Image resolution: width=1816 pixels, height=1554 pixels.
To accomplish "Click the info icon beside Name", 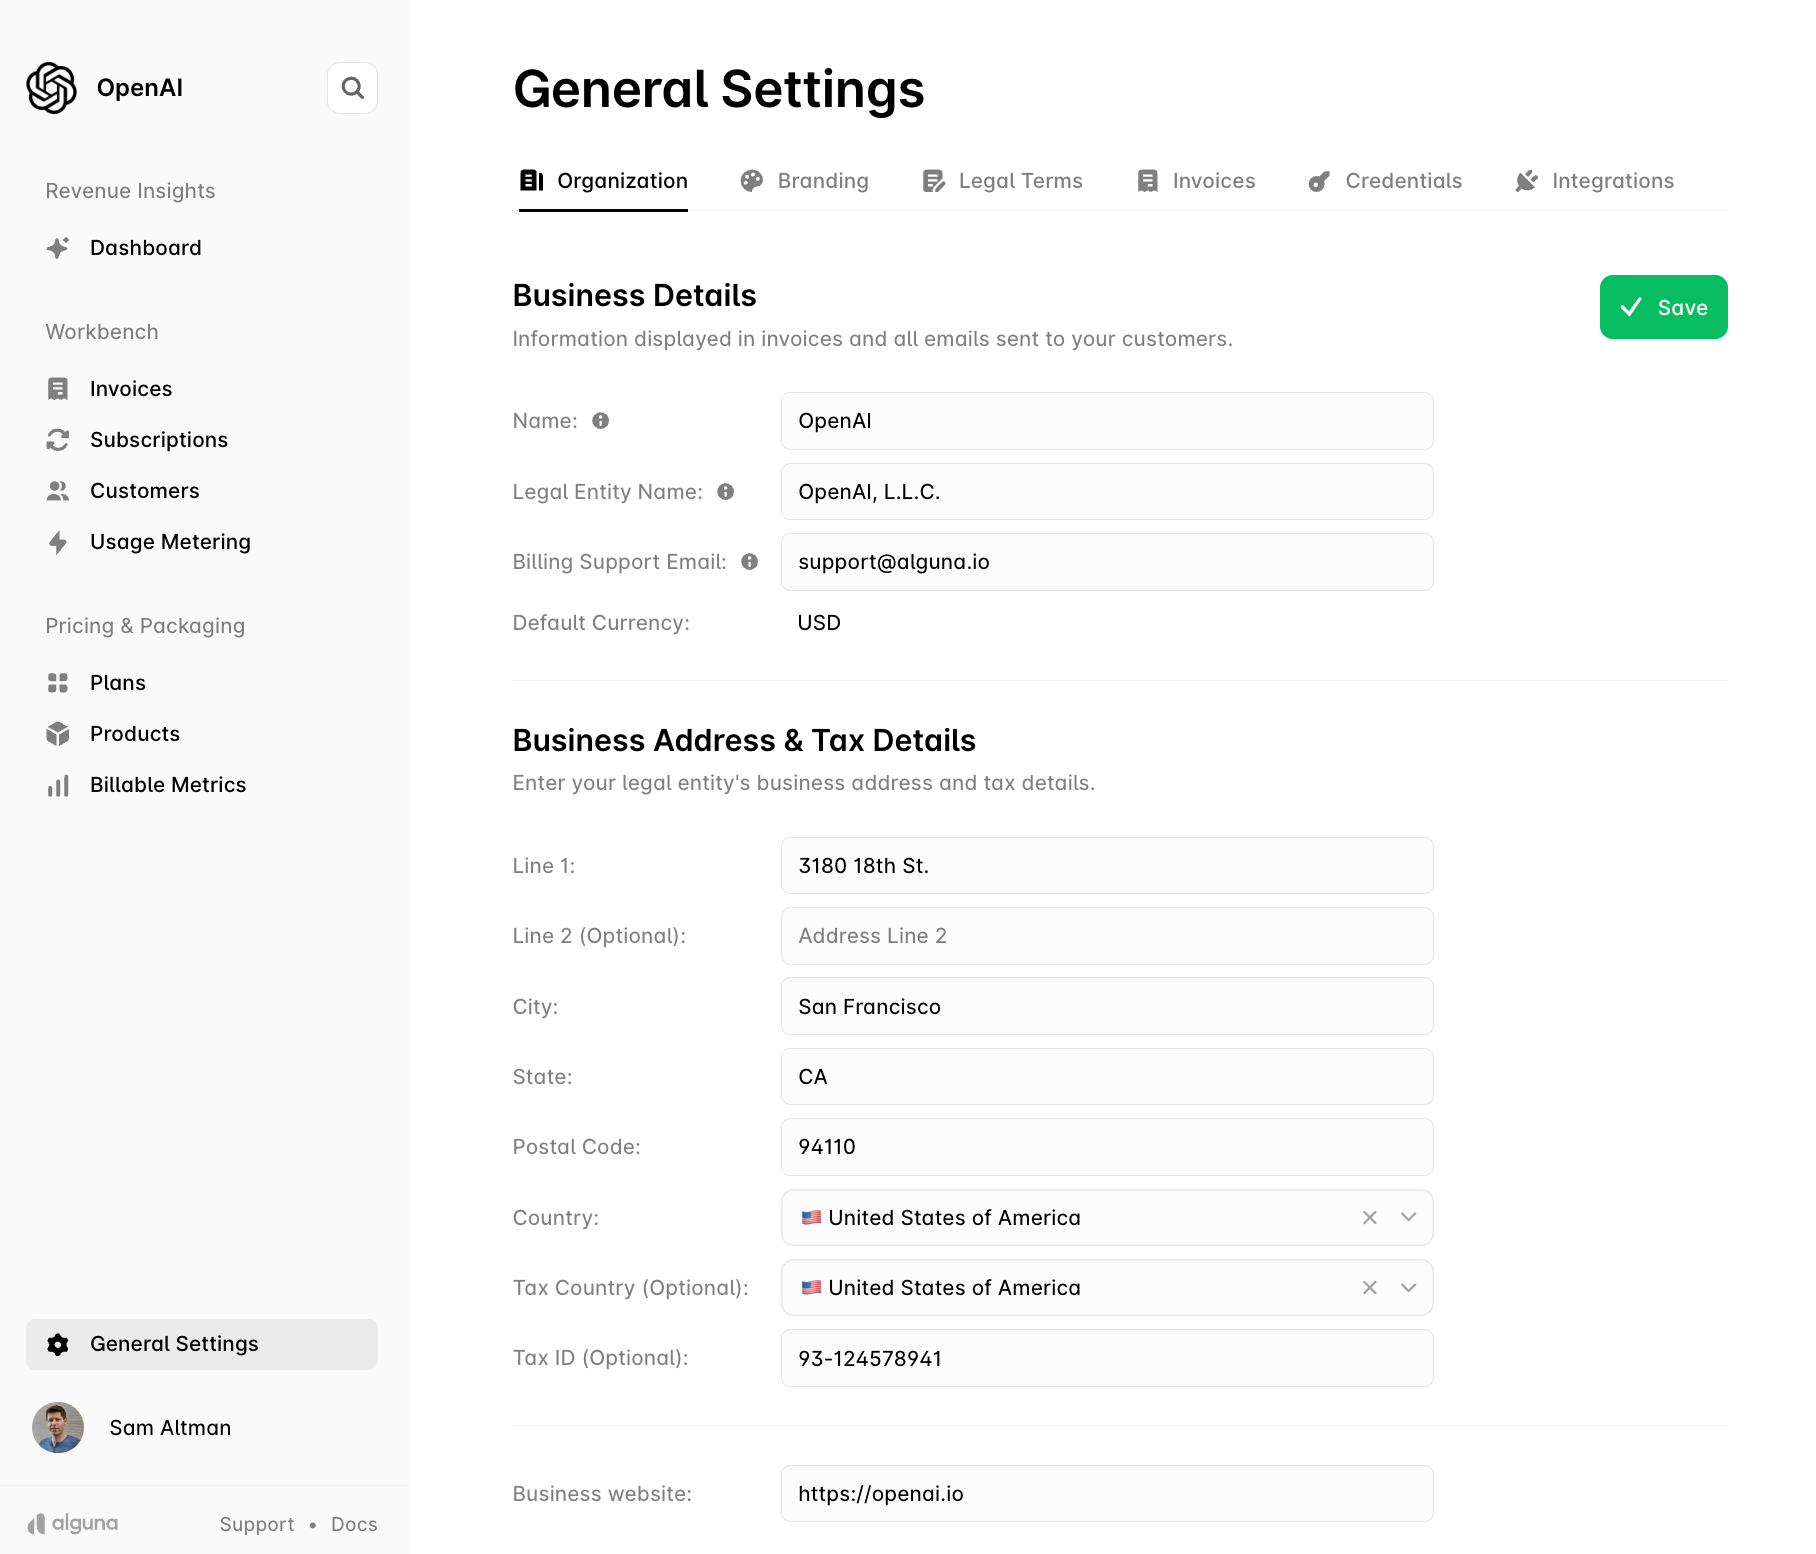I will 601,421.
